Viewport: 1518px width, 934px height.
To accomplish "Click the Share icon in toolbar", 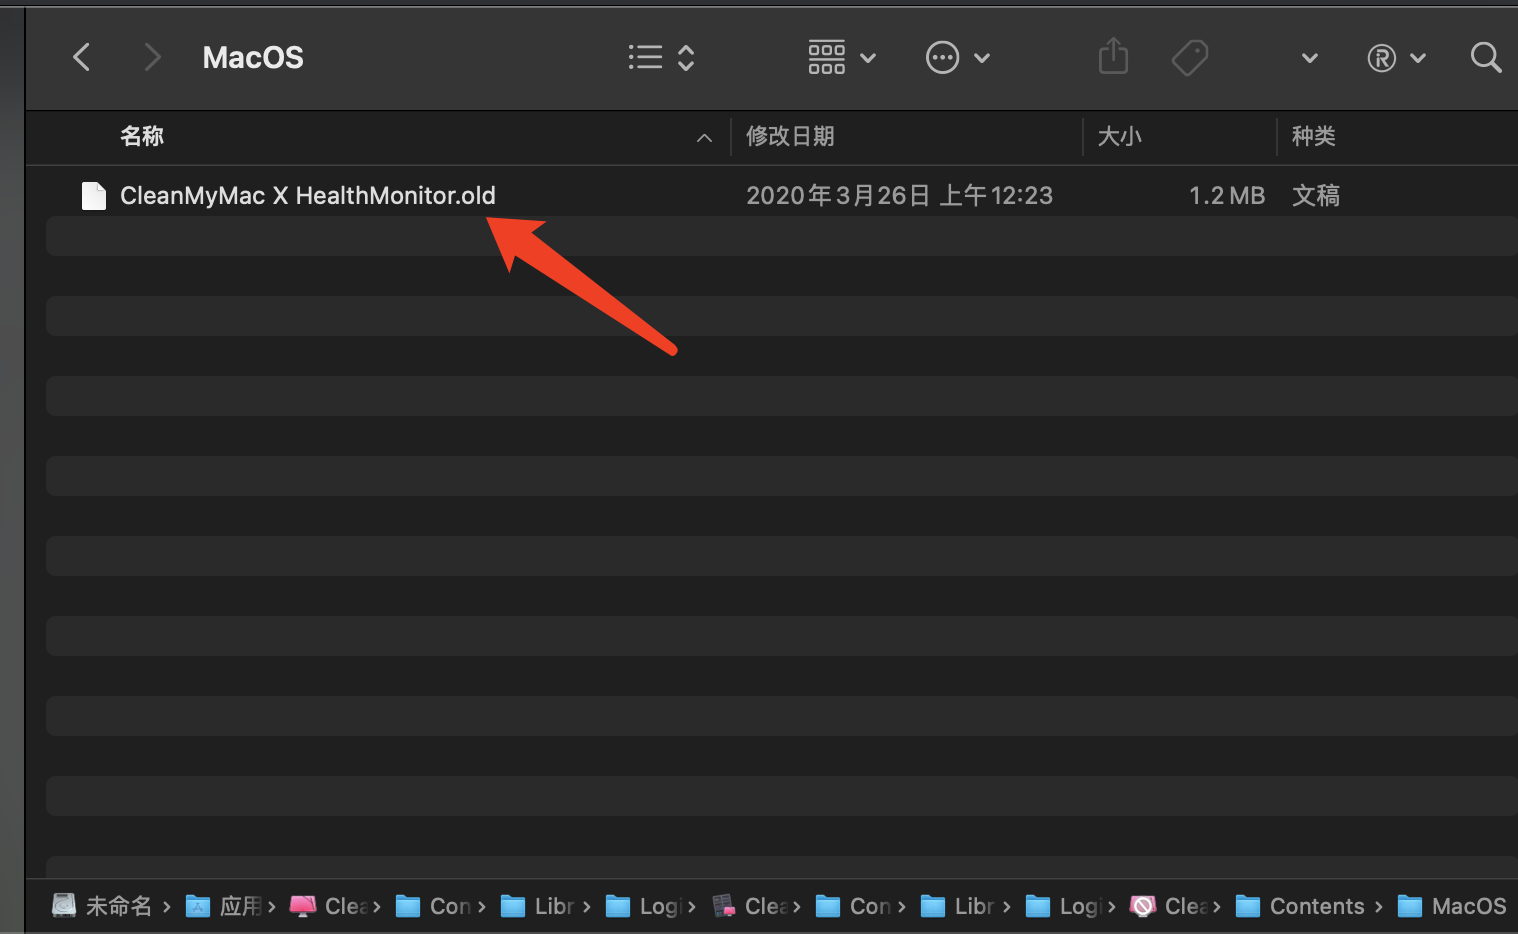I will [x=1113, y=56].
